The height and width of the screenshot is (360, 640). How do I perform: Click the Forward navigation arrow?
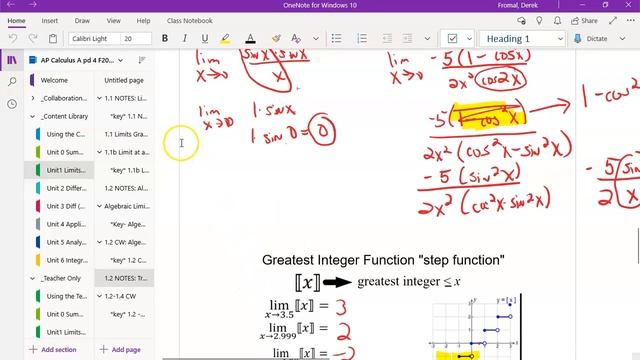pyautogui.click(x=33, y=5)
